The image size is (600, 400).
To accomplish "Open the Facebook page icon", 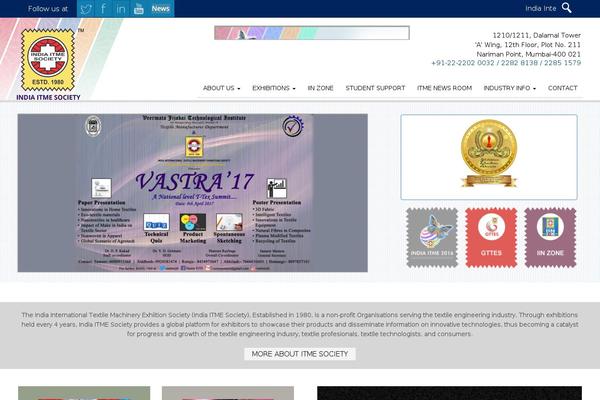I will [x=103, y=9].
